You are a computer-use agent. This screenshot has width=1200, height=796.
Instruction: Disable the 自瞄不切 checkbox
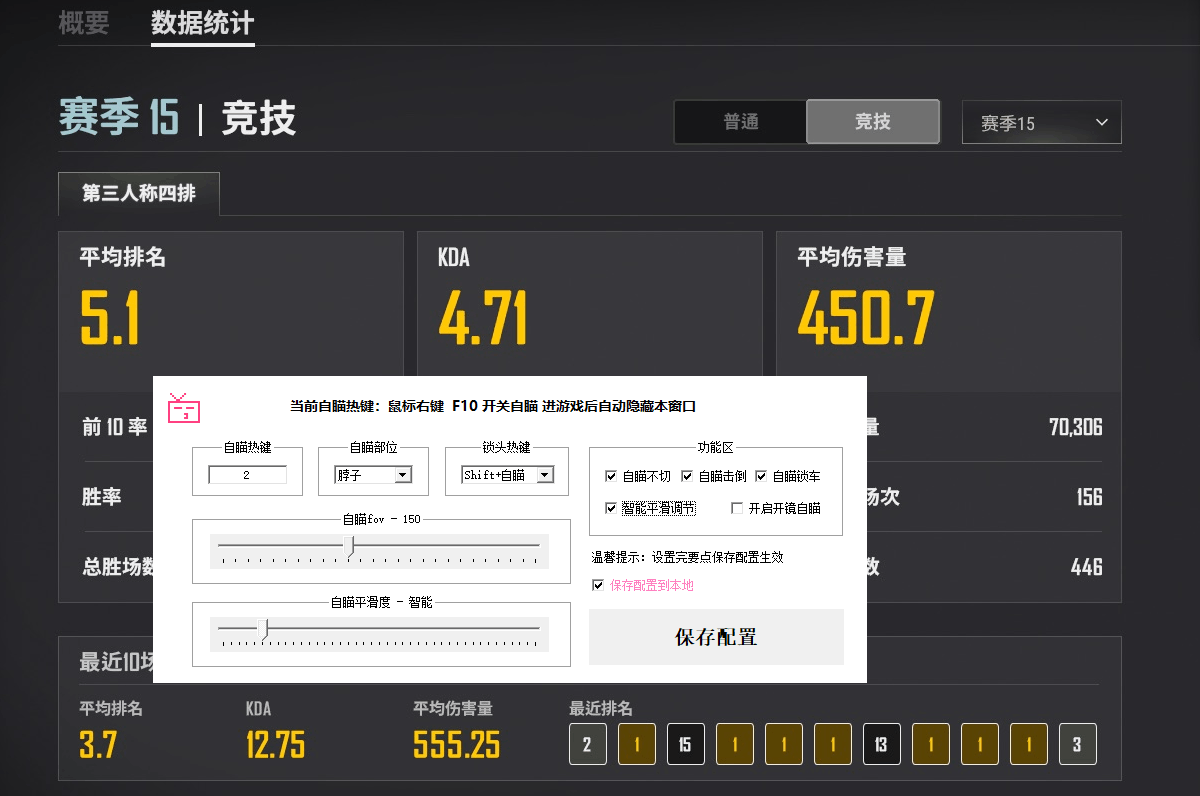pyautogui.click(x=611, y=476)
